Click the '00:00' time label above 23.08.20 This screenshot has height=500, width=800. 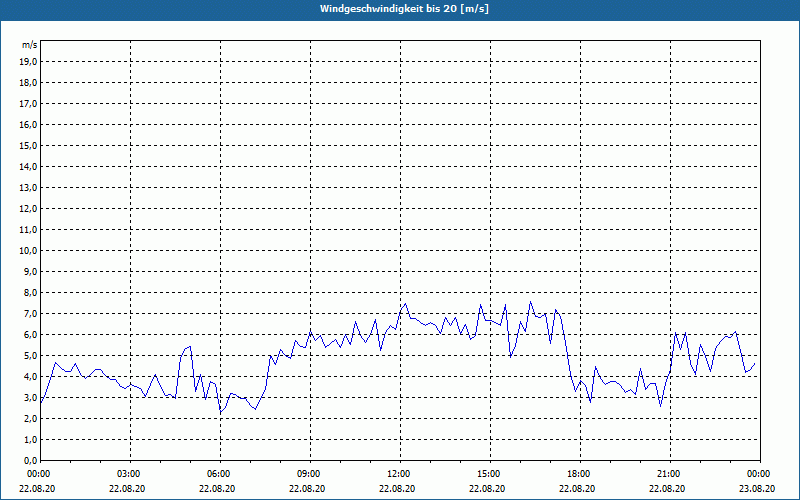point(758,474)
